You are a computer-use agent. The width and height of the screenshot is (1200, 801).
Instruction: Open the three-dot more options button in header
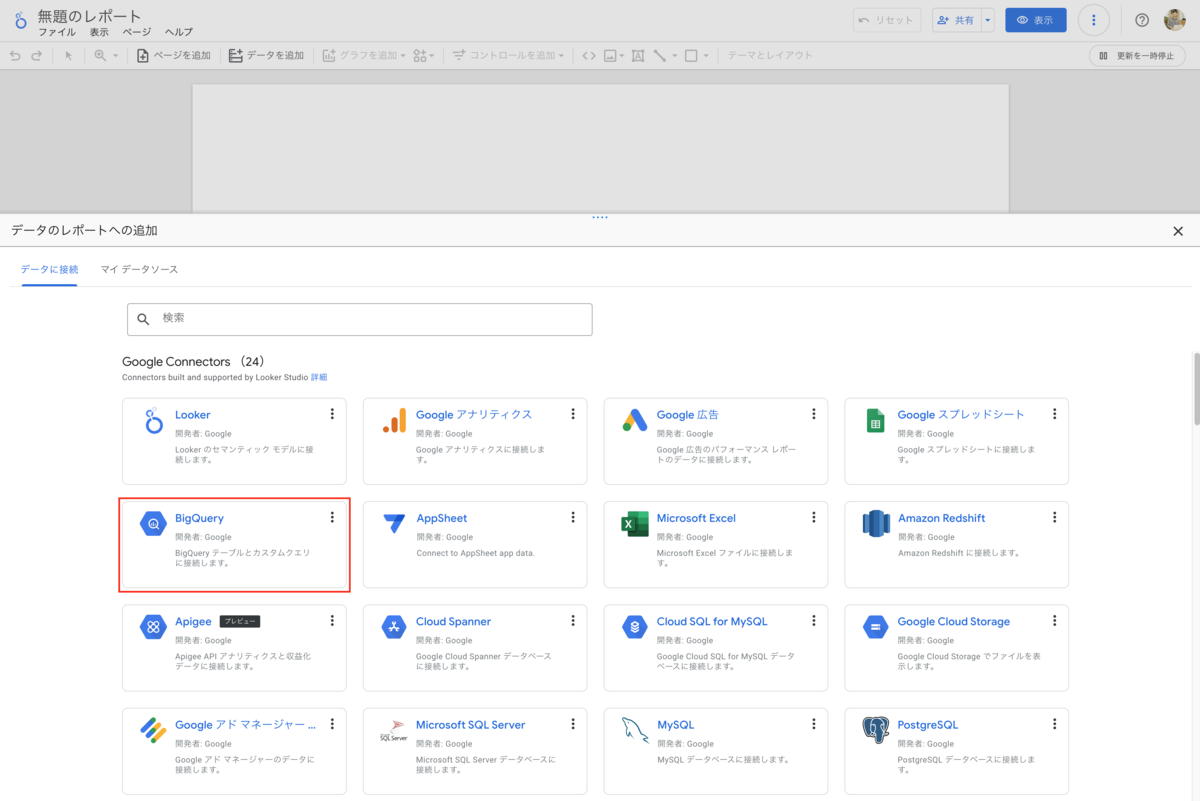click(x=1094, y=20)
